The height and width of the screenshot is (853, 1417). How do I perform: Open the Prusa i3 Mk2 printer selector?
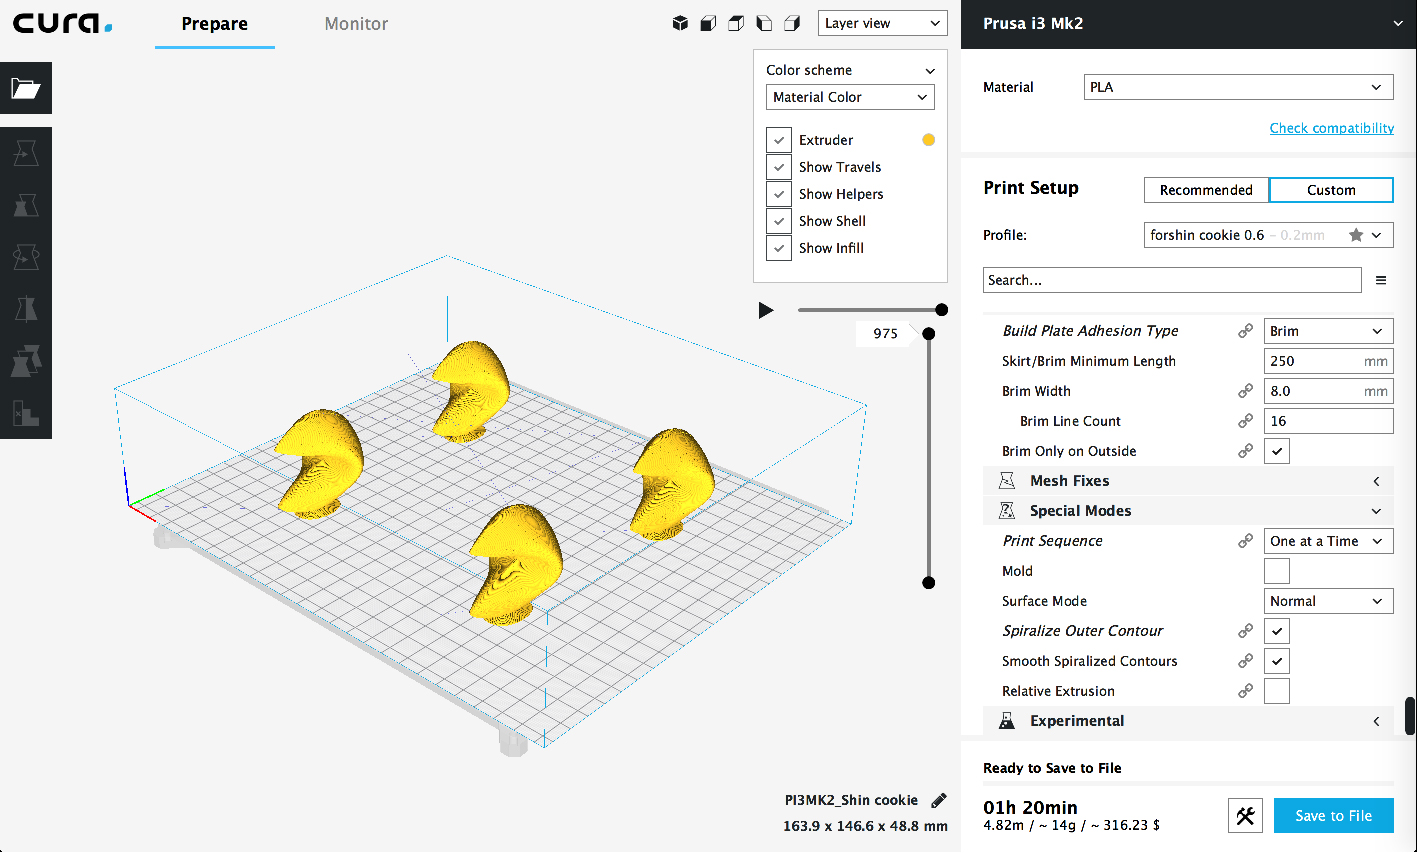point(1189,24)
